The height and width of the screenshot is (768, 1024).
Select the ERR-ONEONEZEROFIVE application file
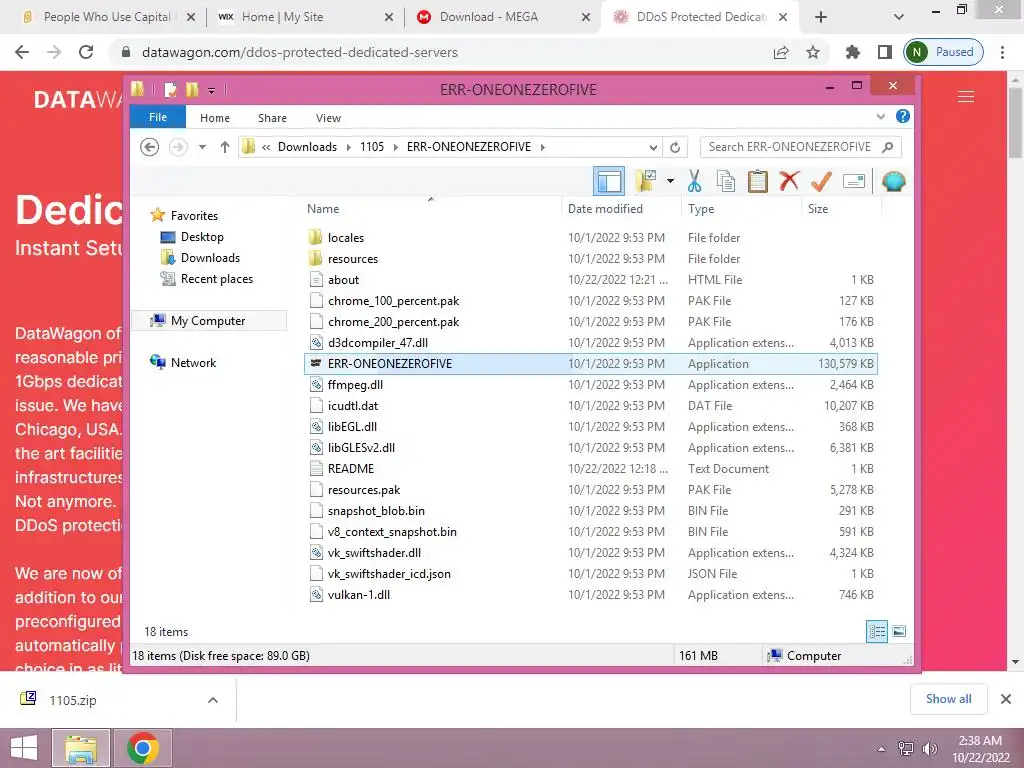590,364
